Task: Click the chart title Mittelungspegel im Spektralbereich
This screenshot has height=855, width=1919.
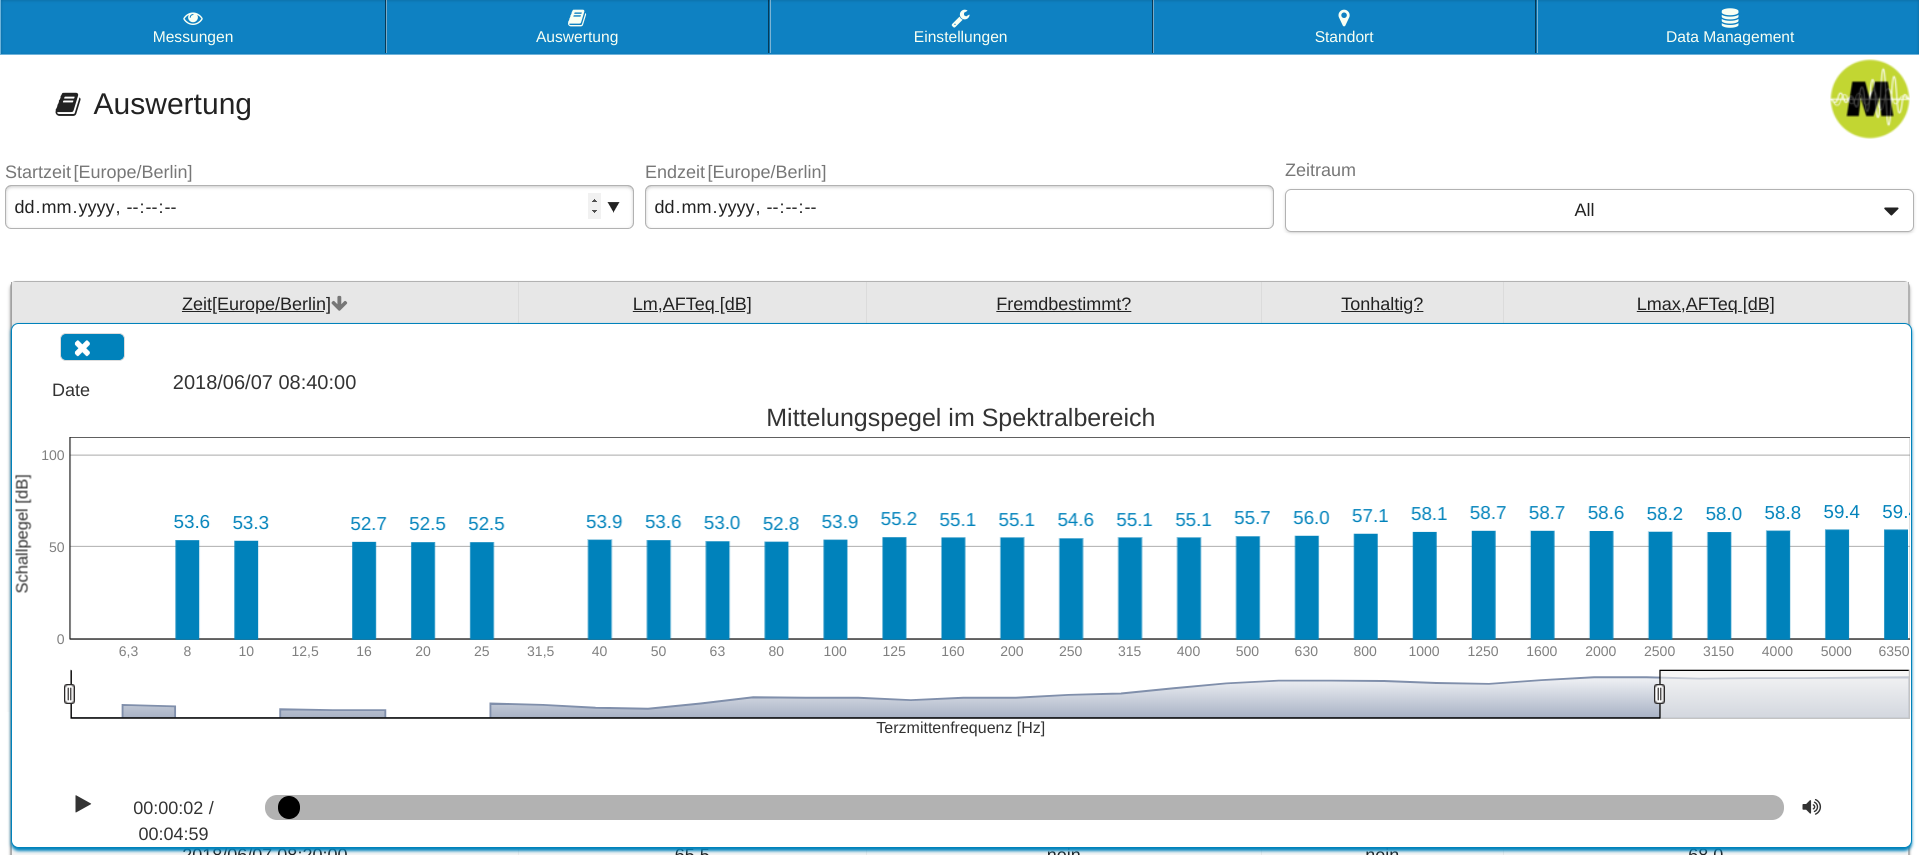Action: click(960, 418)
